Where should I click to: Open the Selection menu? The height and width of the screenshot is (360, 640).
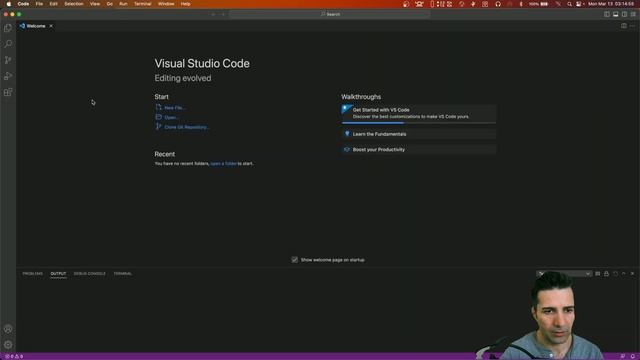coord(74,4)
